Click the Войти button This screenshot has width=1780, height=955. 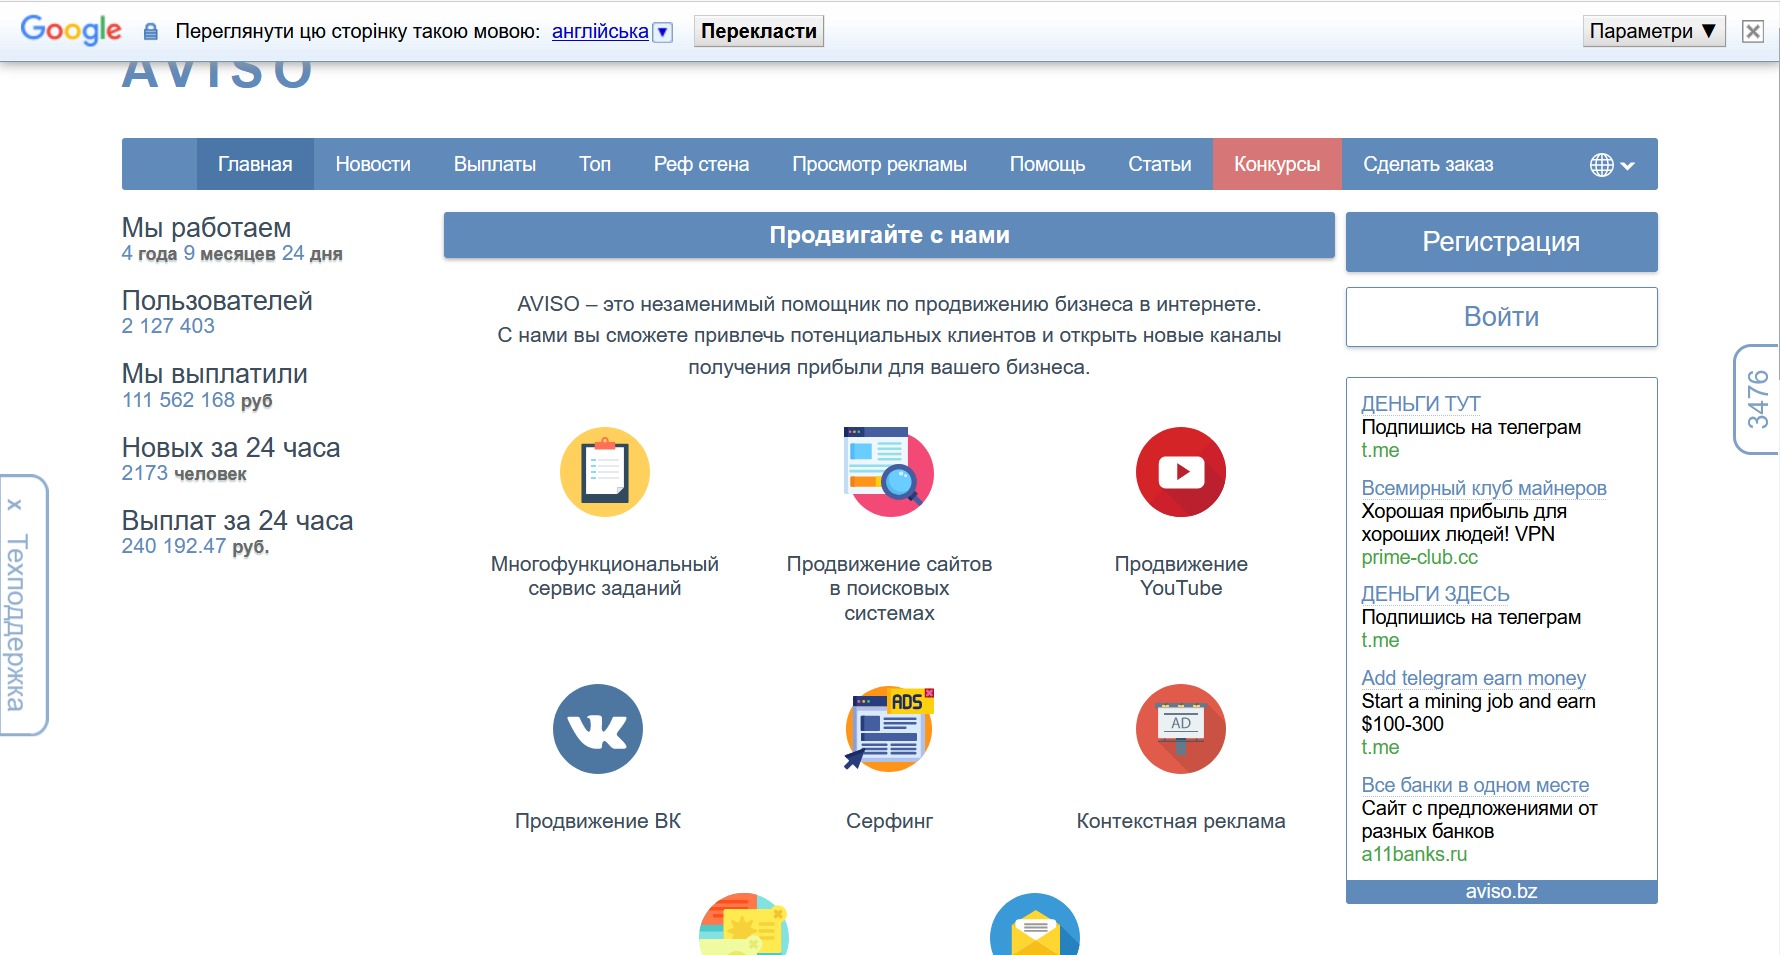1501,317
